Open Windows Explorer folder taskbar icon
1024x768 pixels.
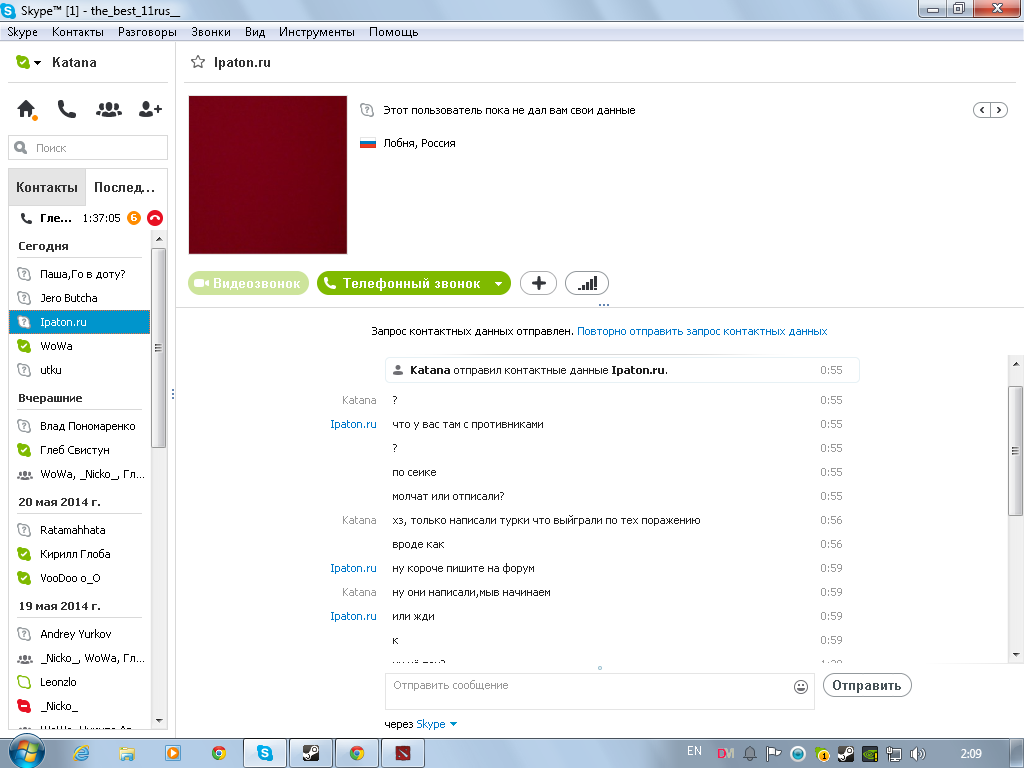point(127,753)
